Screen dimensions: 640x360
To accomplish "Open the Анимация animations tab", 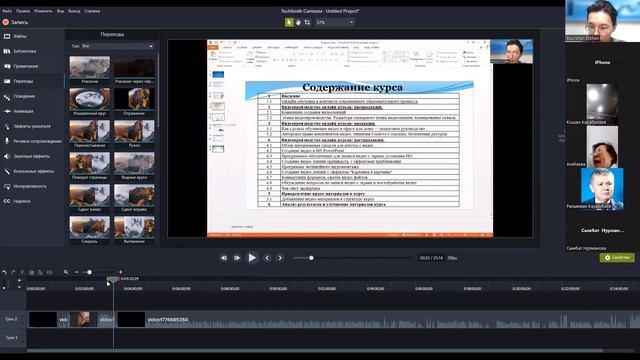I will [32, 111].
